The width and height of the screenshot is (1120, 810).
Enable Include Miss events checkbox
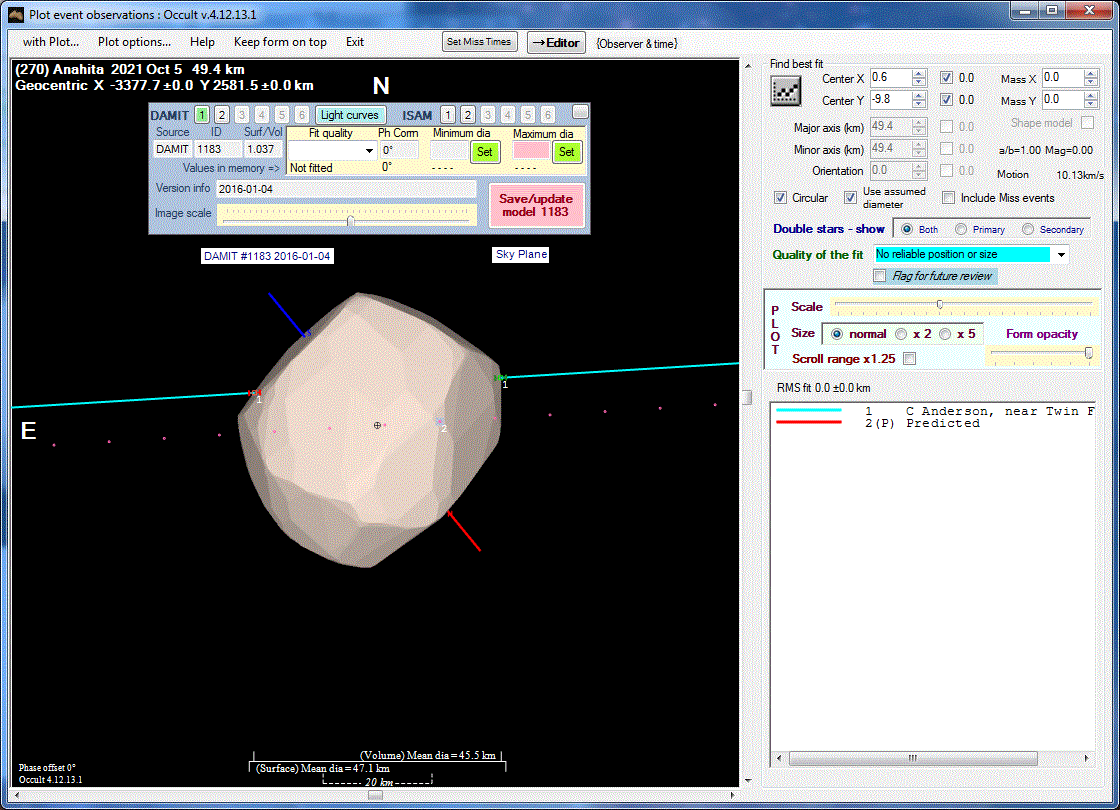pos(949,198)
